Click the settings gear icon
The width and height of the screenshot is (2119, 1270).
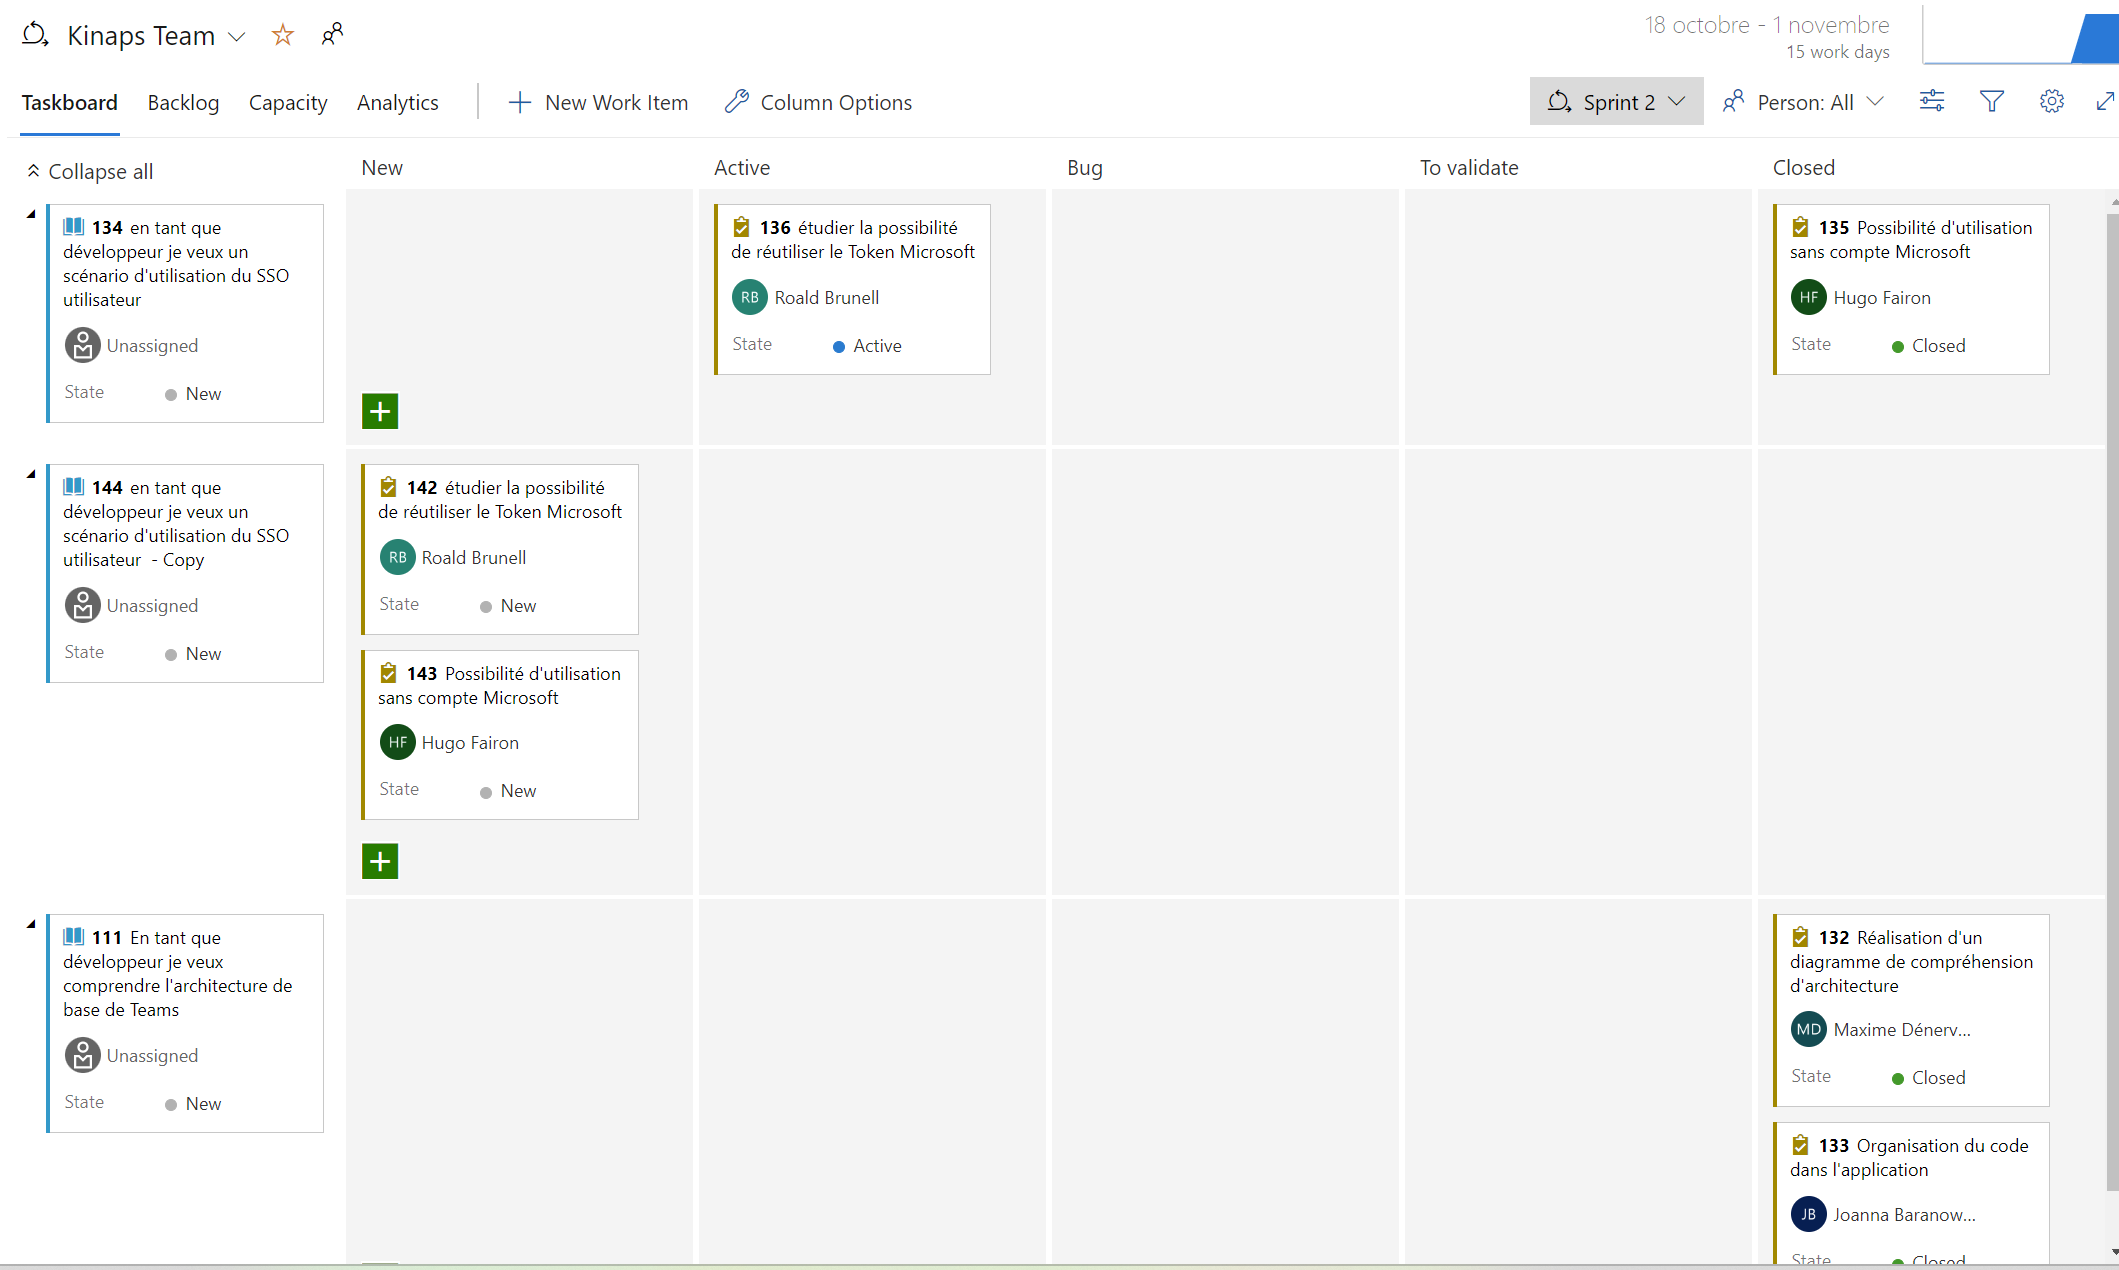pos(2051,101)
